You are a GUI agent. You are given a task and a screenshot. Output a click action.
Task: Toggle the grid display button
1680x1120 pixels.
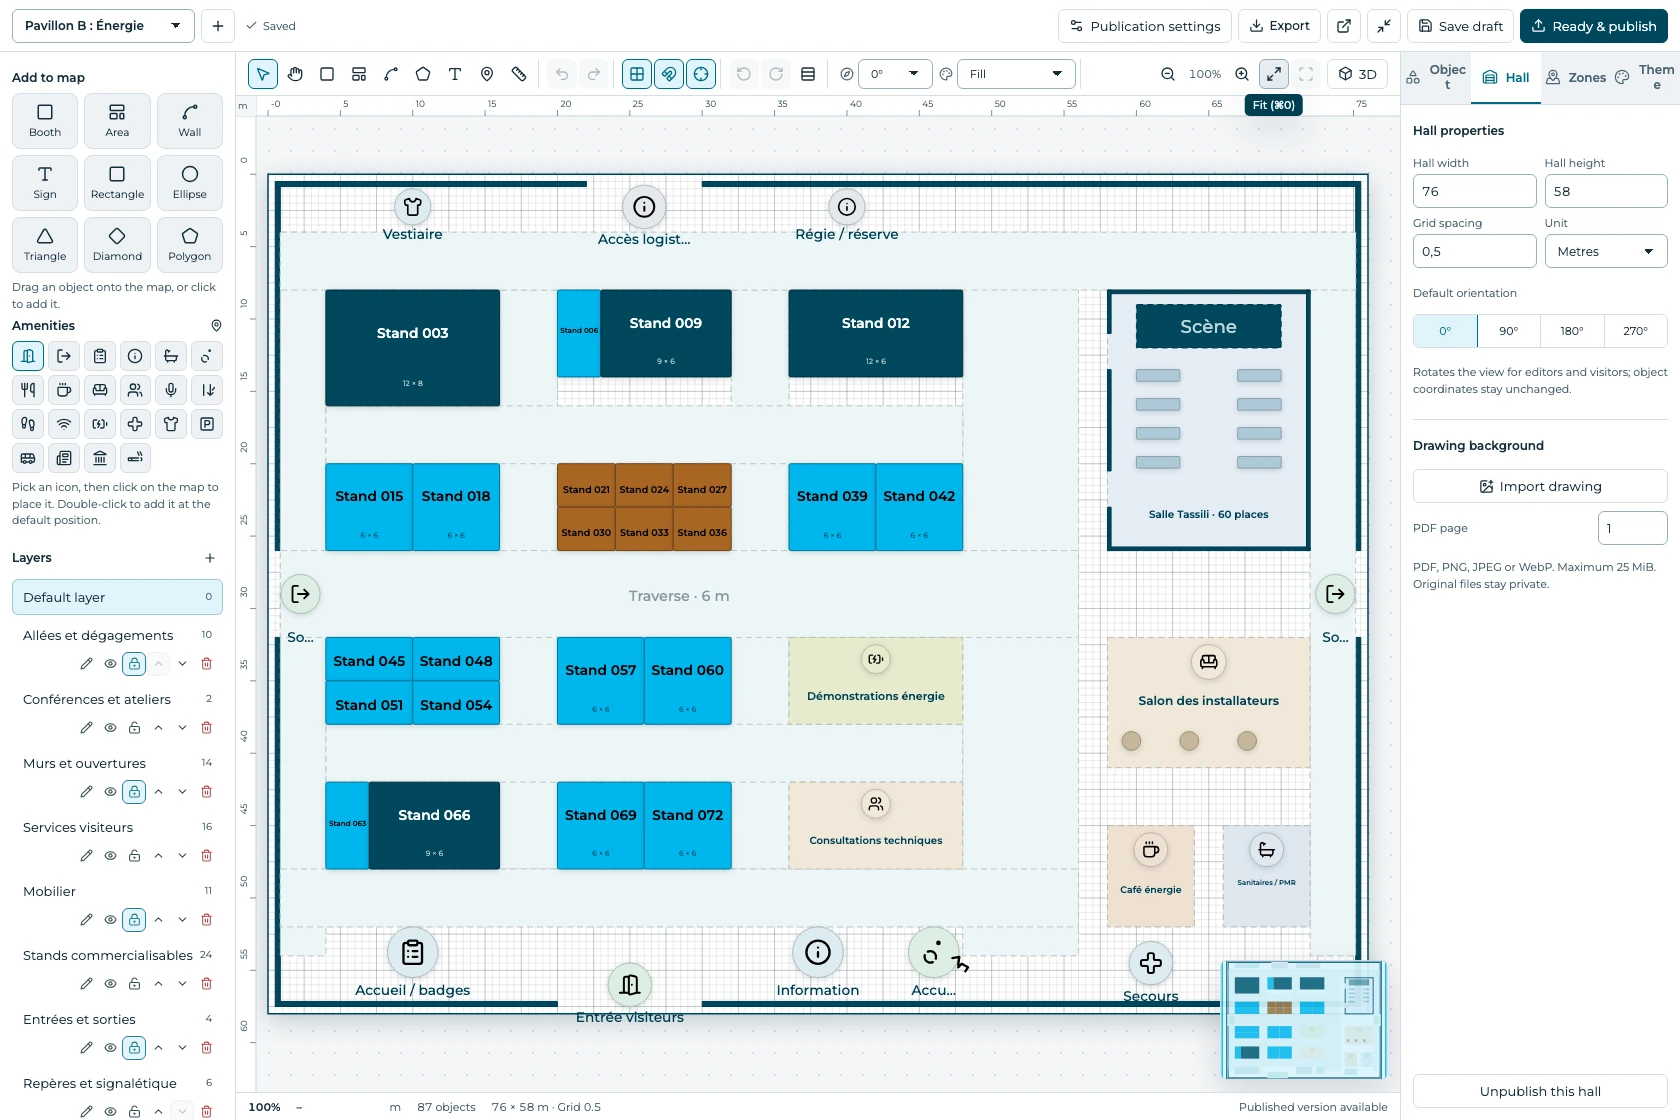click(637, 74)
